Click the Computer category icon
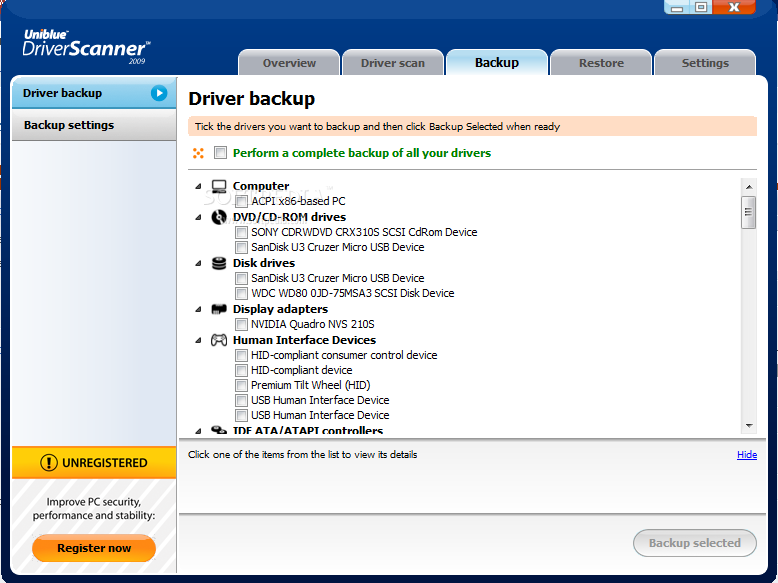 point(219,186)
